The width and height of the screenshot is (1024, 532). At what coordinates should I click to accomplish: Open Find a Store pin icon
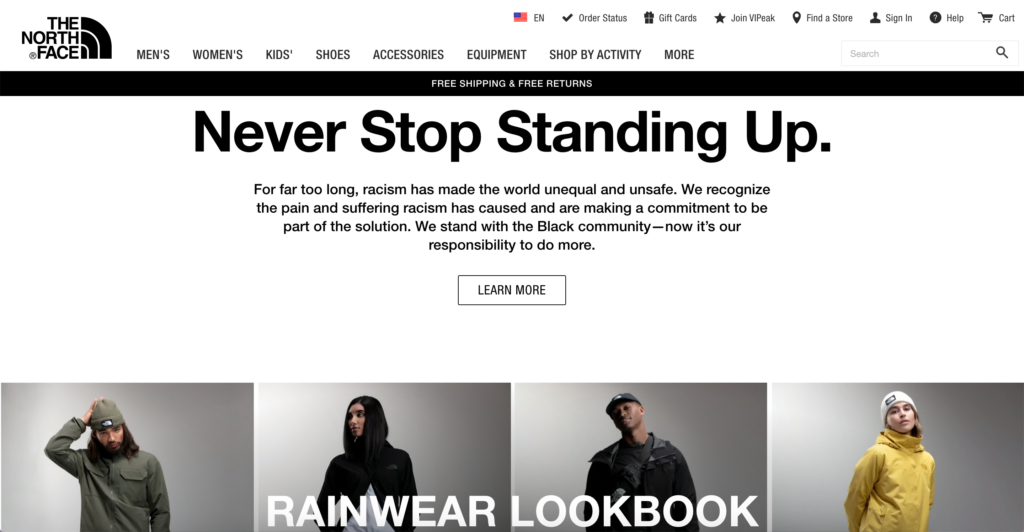[797, 18]
